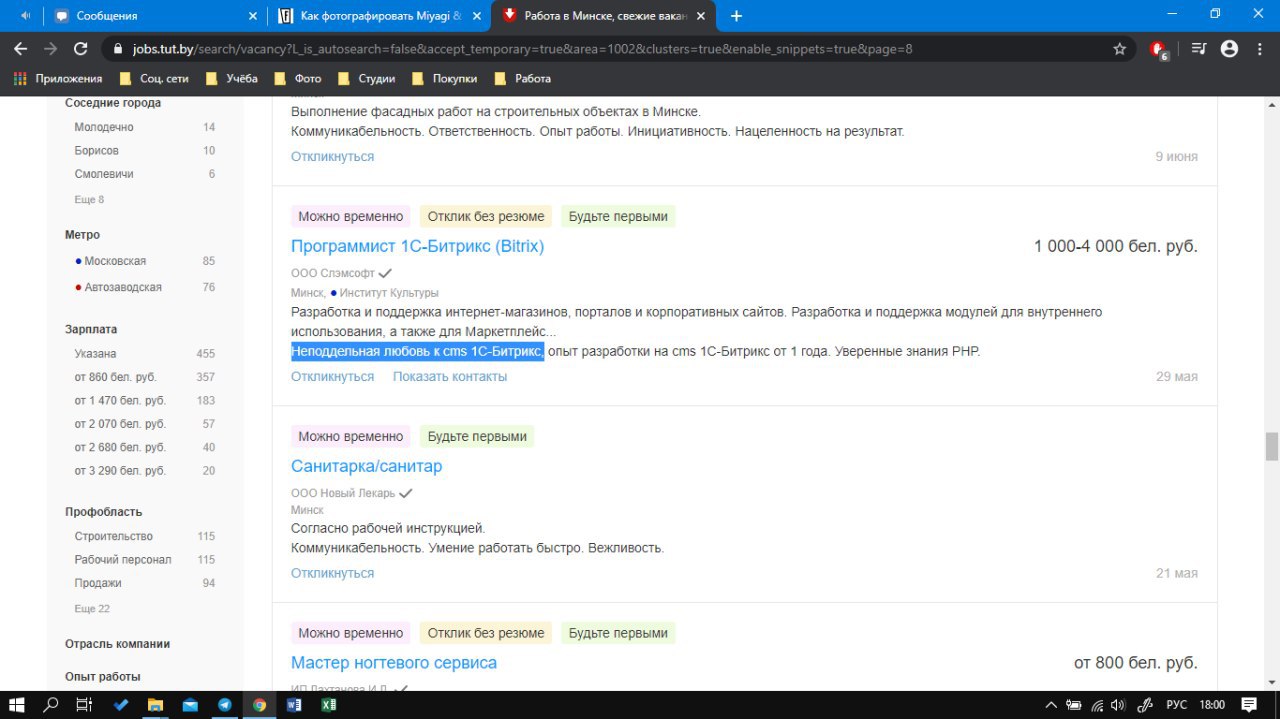Viewport: 1280px width, 719px height.
Task: Expand Еще 8 neighbouring cities
Action: 89,199
